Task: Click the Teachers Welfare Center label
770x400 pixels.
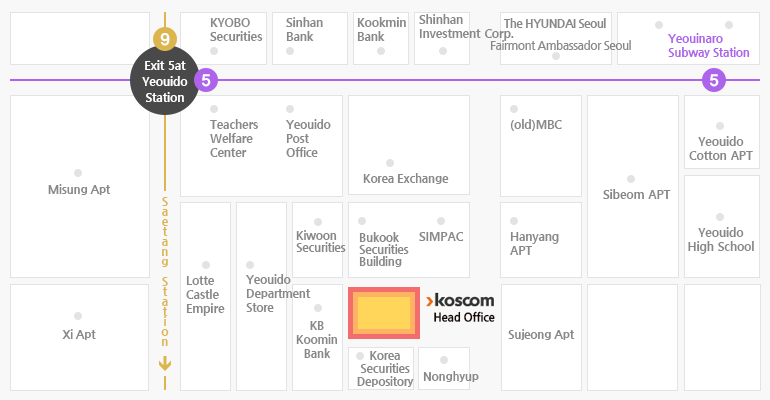Action: (x=234, y=138)
